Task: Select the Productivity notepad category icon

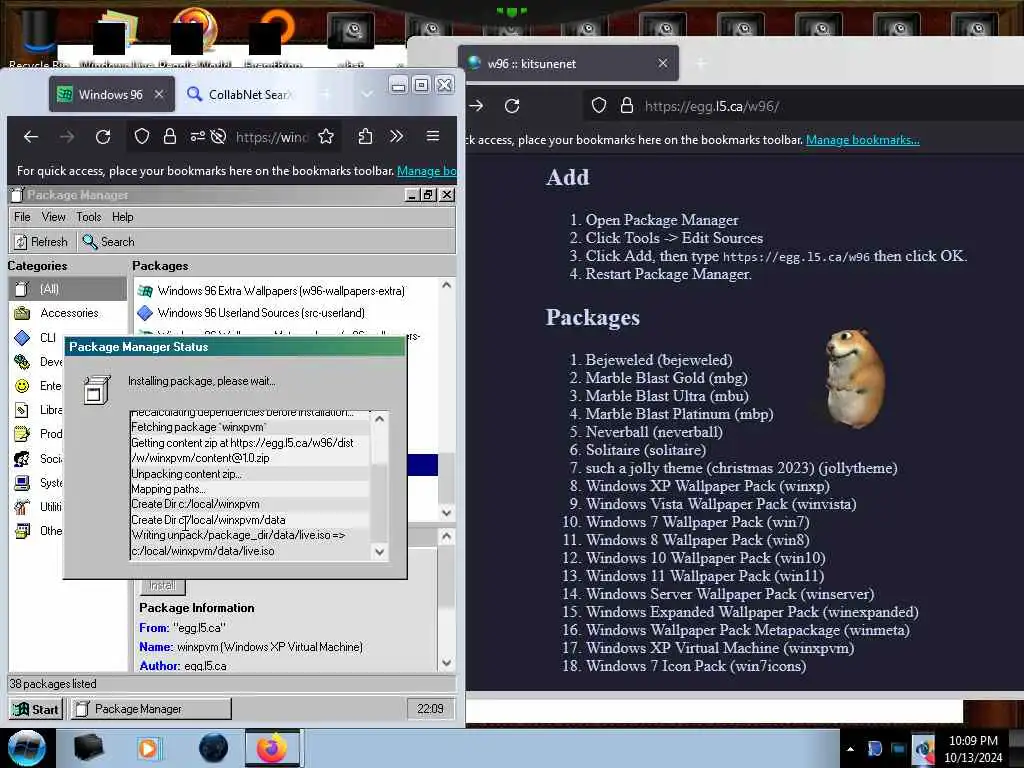Action: click(22, 434)
